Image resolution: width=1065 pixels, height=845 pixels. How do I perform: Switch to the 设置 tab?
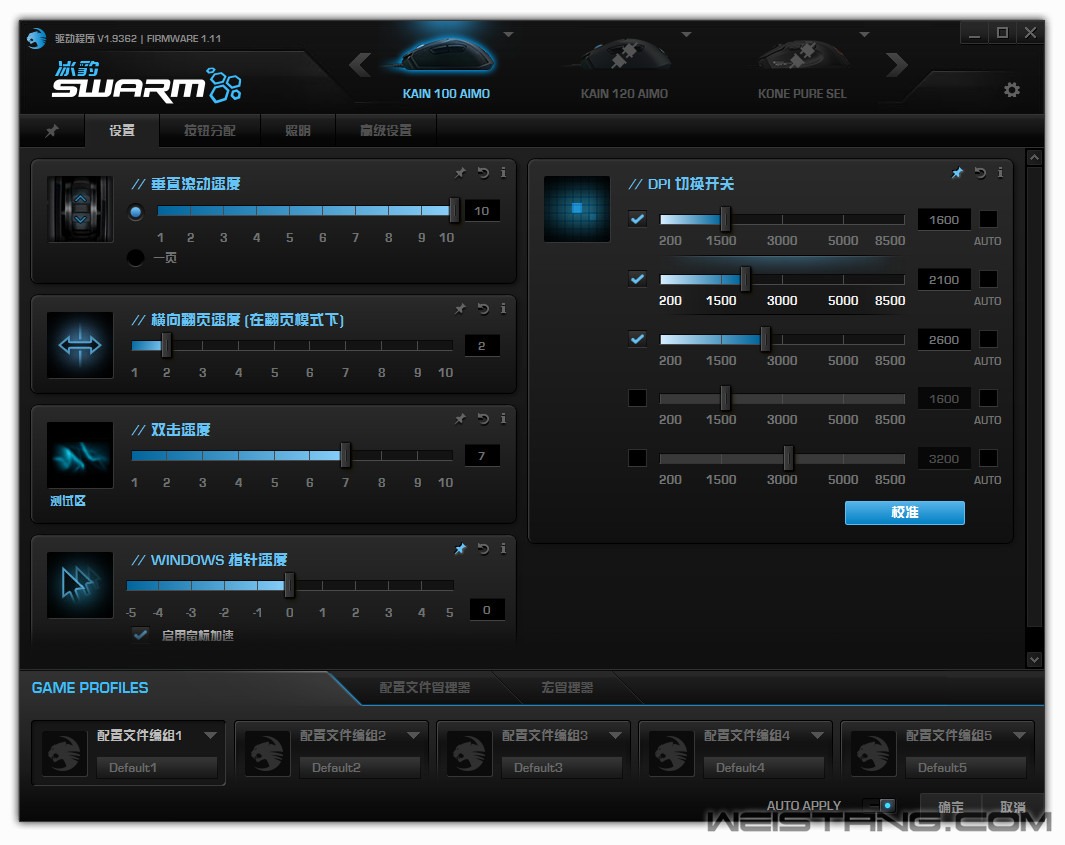click(122, 130)
